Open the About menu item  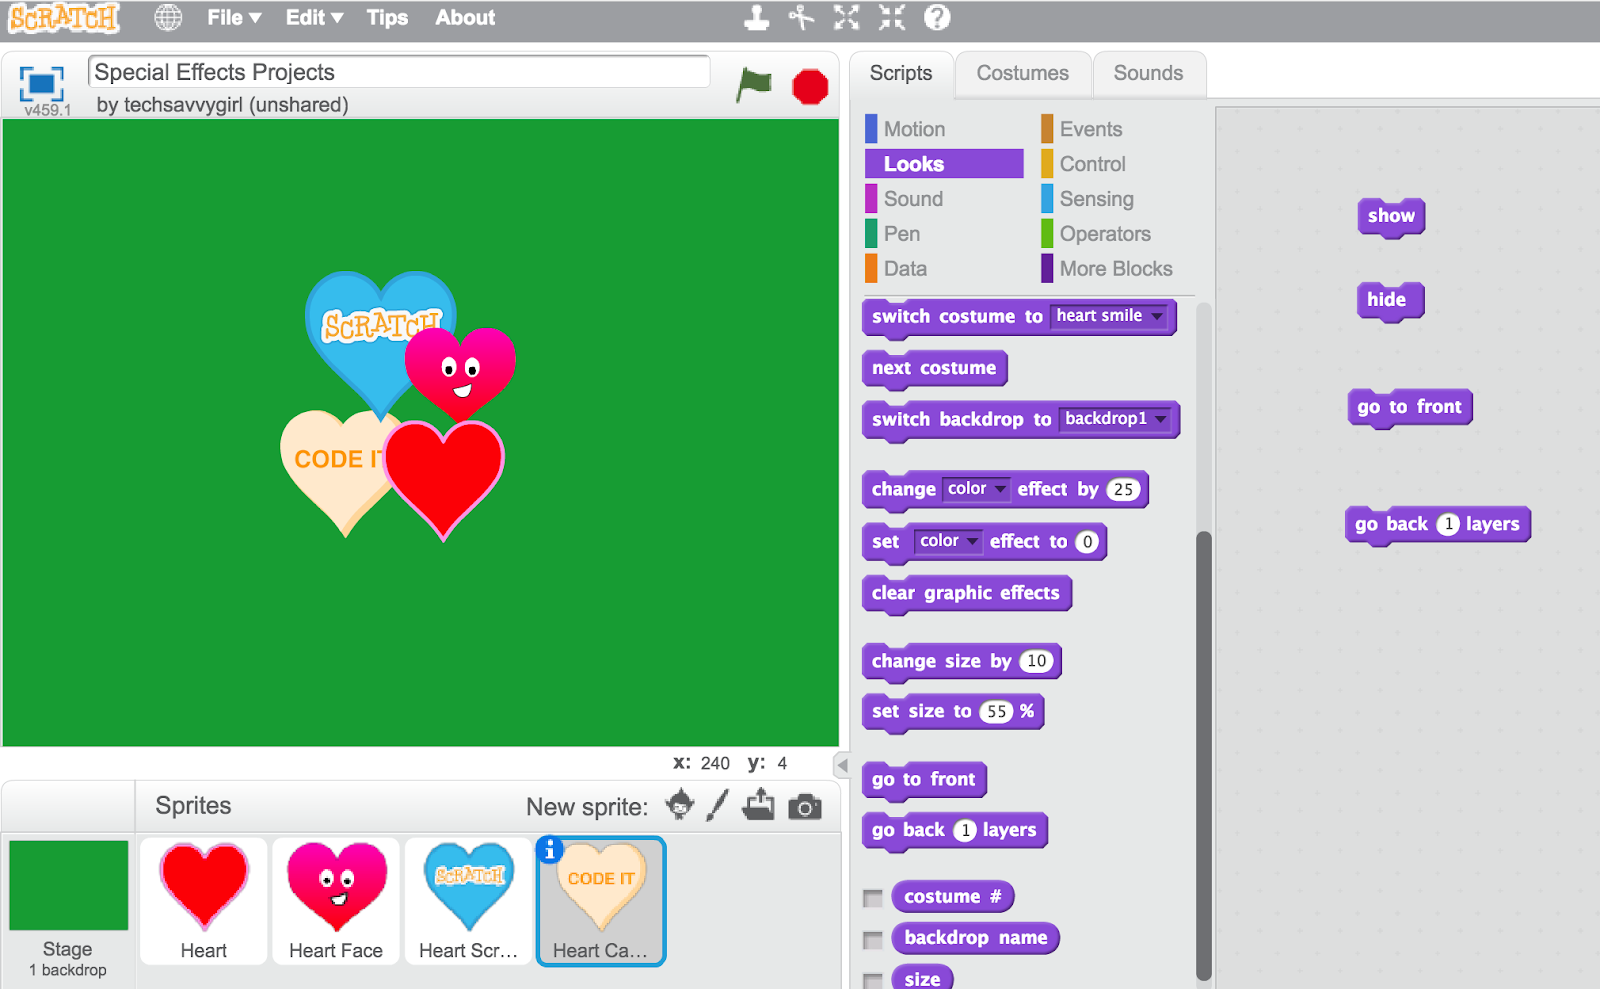pyautogui.click(x=465, y=17)
